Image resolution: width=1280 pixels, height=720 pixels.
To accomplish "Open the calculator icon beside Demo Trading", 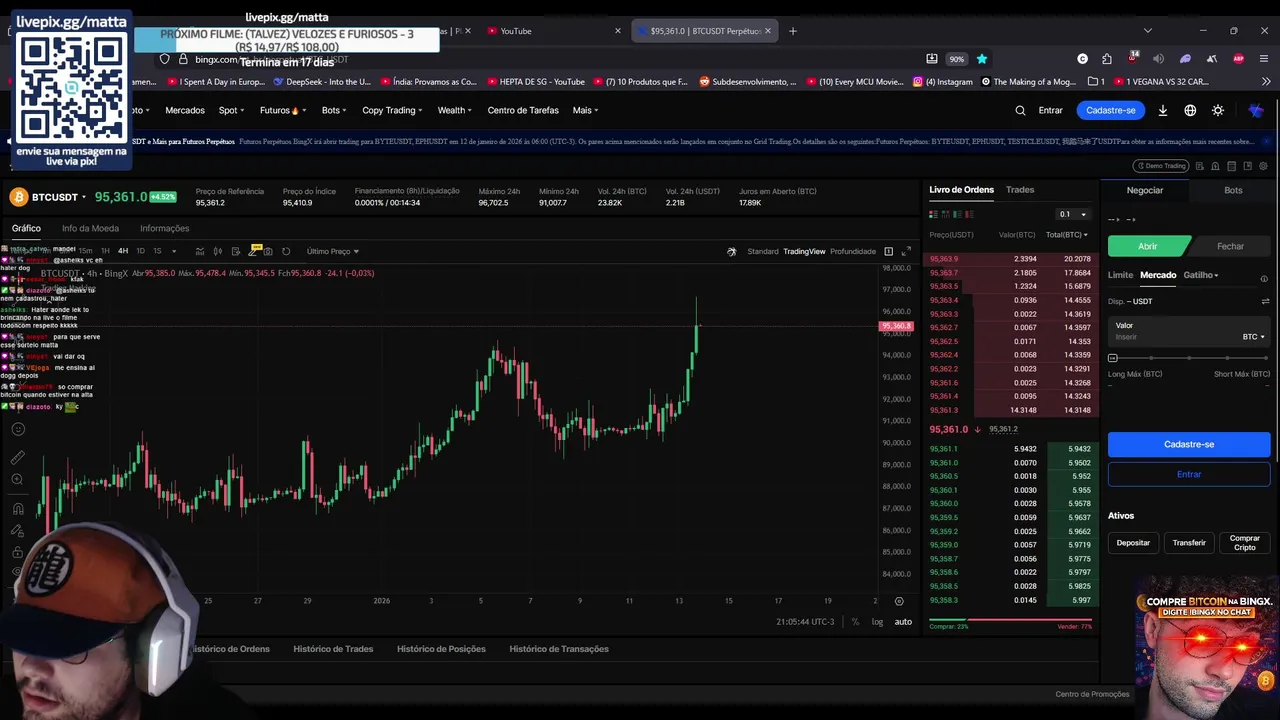I will [x=1231, y=166].
